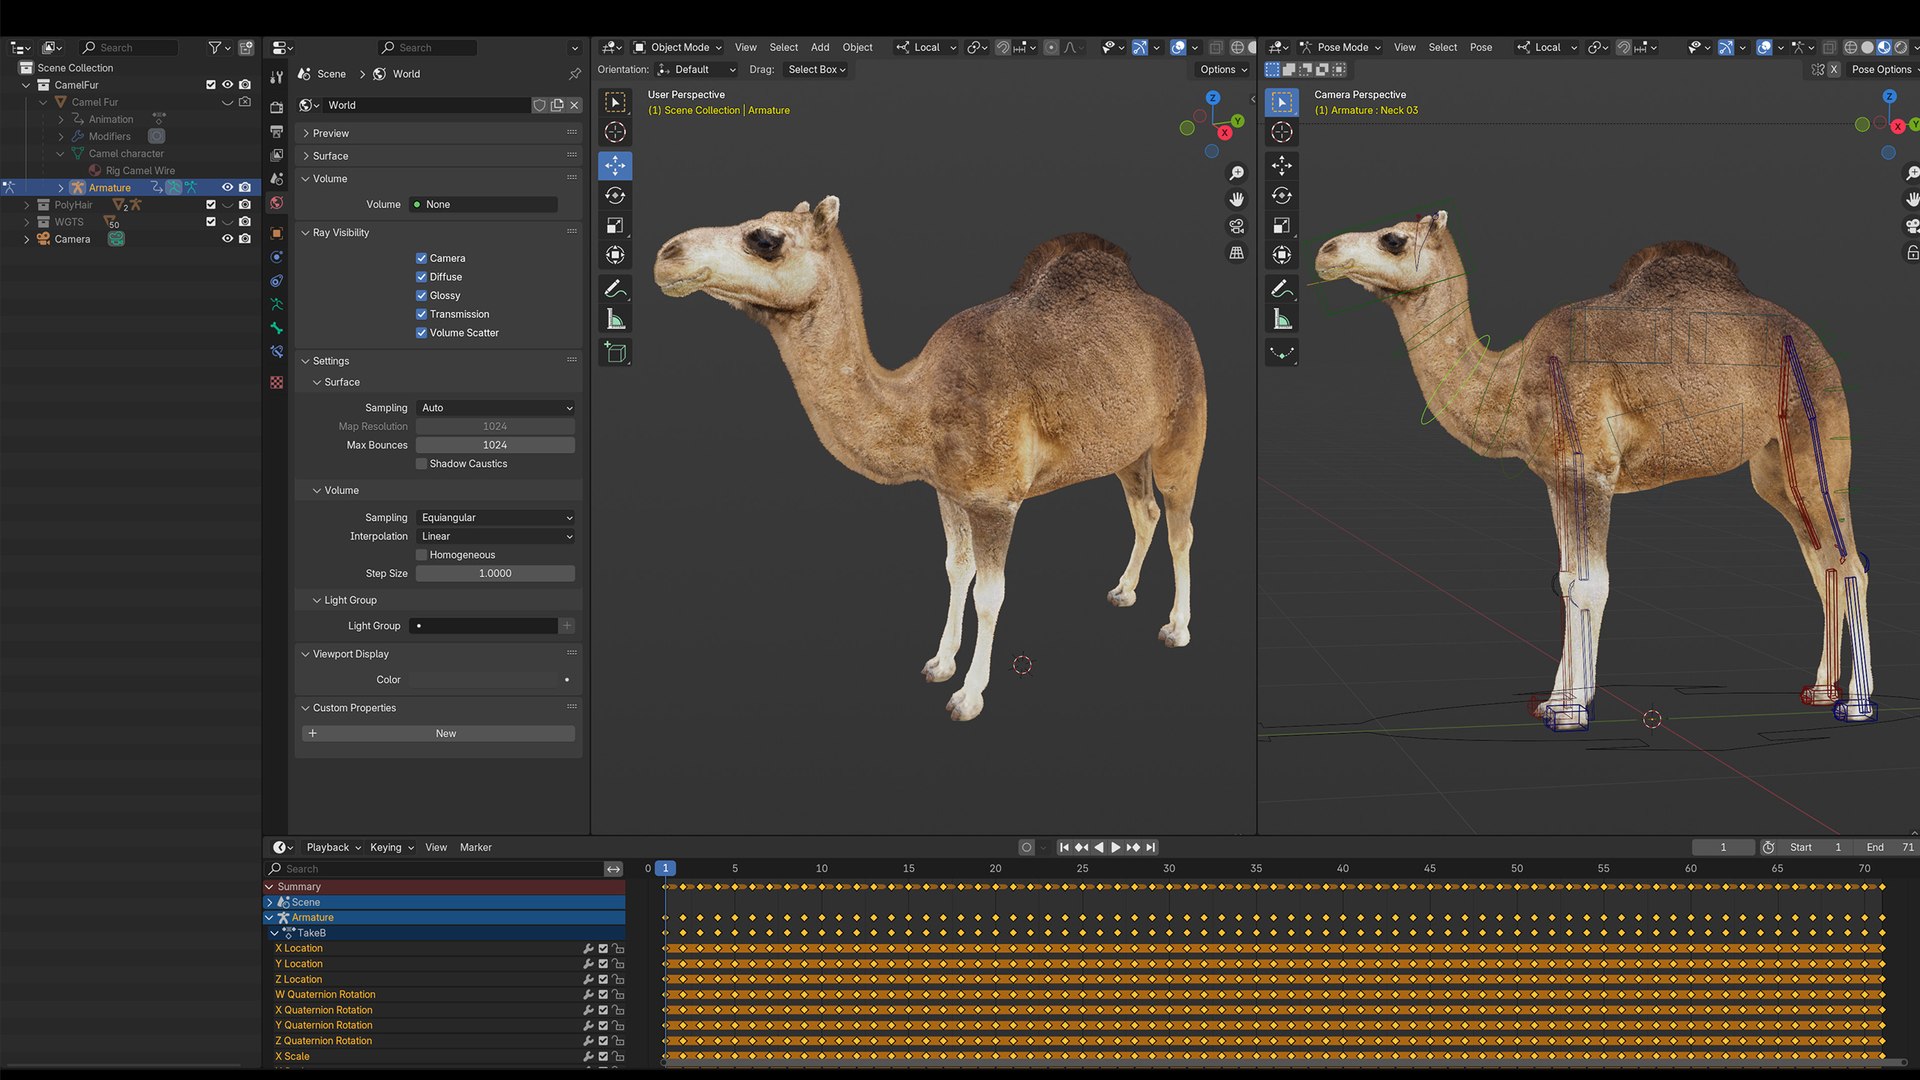
Task: Play animation forward
Action: point(1115,847)
